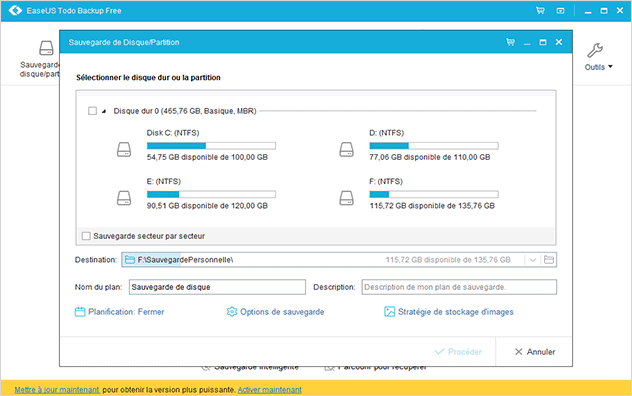Click the EaseUS logo in main title bar
632x396 pixels.
click(x=15, y=10)
